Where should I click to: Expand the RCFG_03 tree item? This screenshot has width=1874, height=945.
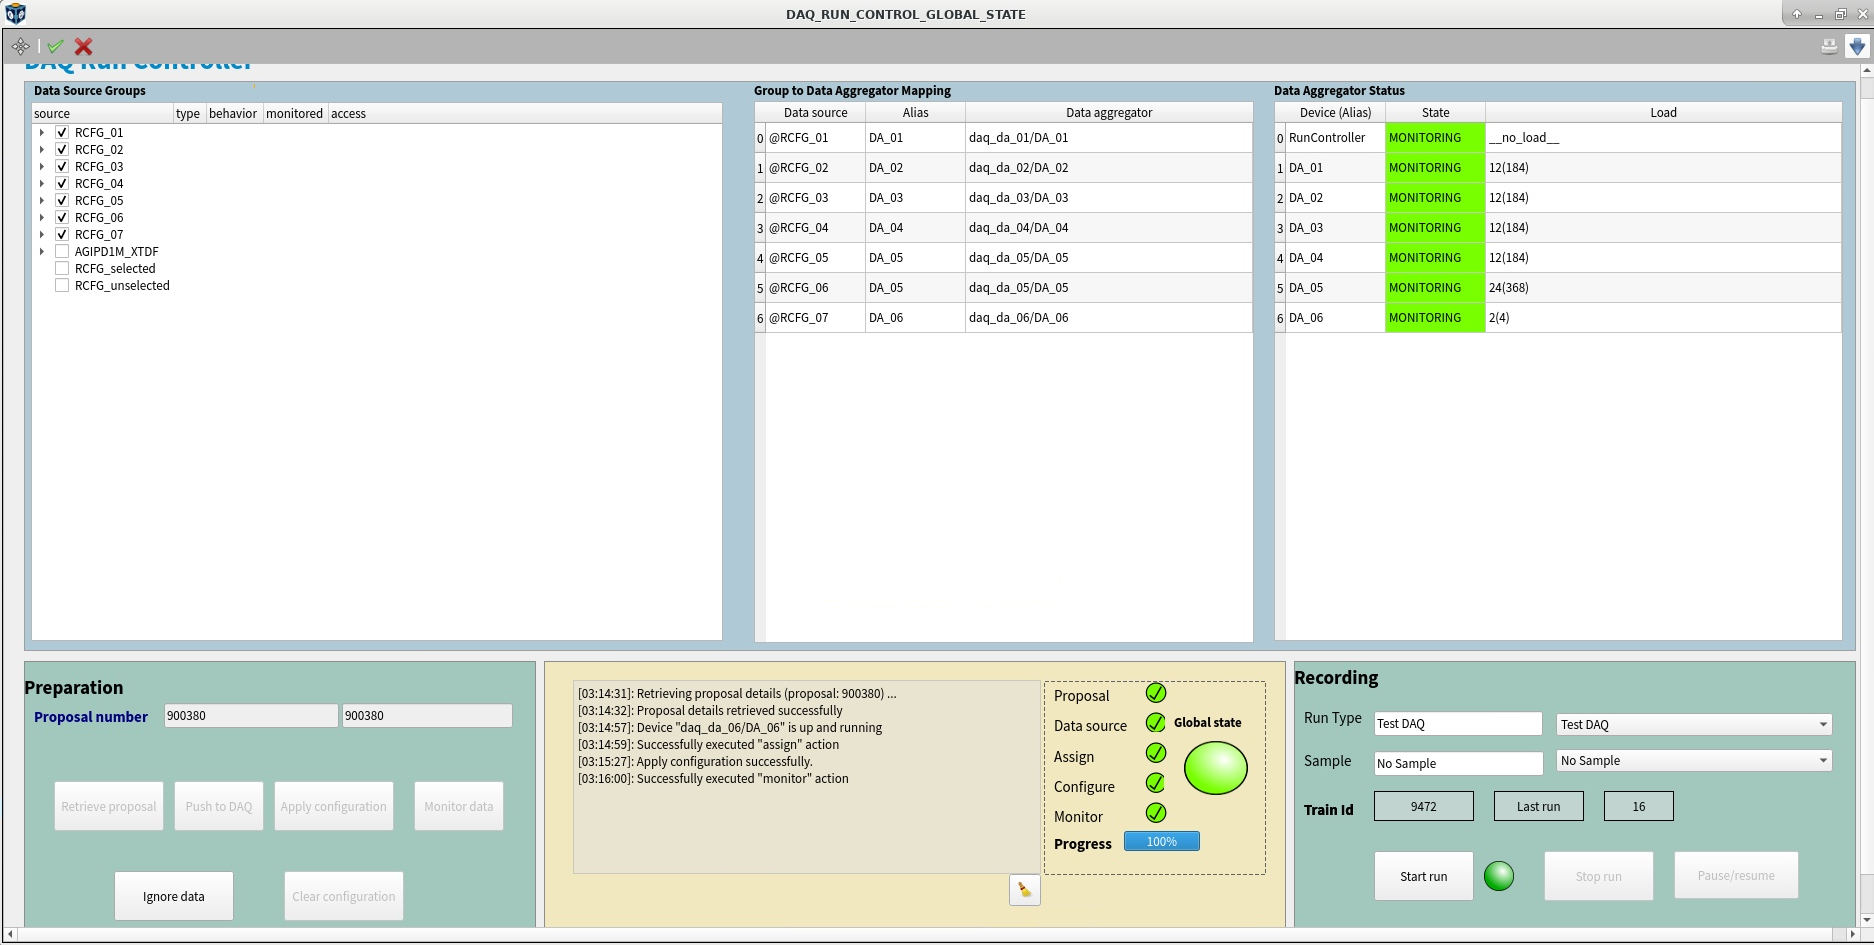pyautogui.click(x=41, y=166)
